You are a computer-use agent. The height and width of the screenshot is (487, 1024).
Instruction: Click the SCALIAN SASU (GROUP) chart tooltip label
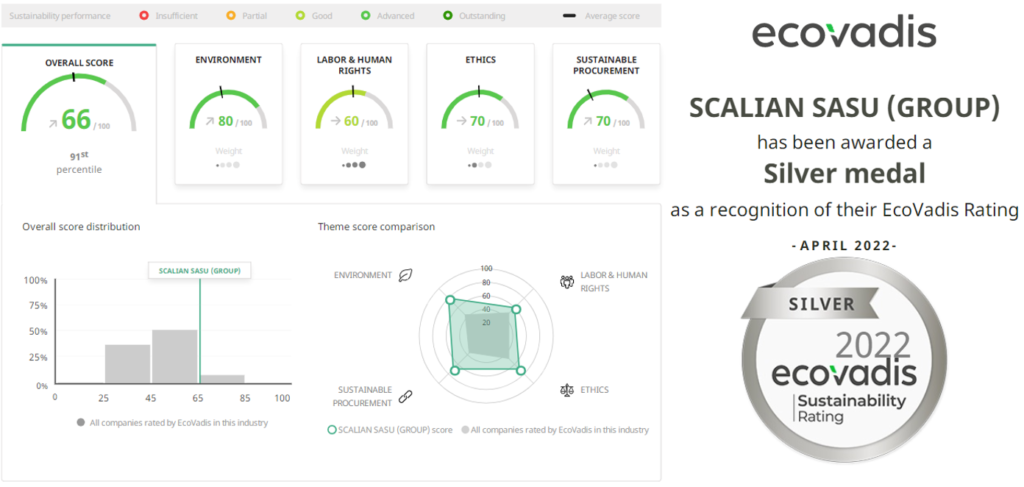(200, 270)
